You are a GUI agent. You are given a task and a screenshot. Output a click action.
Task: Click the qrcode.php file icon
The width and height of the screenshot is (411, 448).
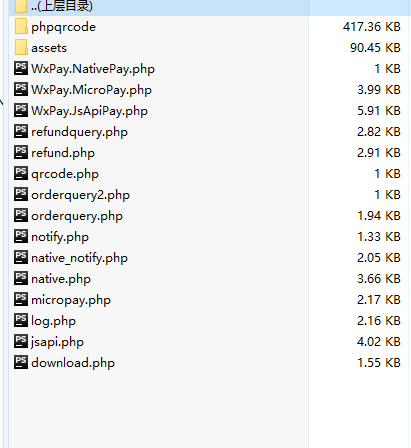pyautogui.click(x=21, y=174)
